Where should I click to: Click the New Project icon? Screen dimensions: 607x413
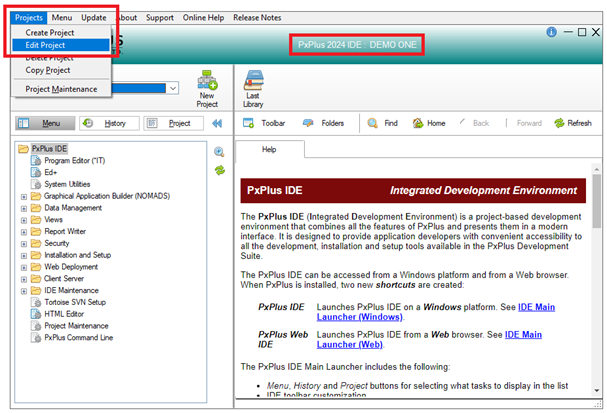click(x=207, y=87)
